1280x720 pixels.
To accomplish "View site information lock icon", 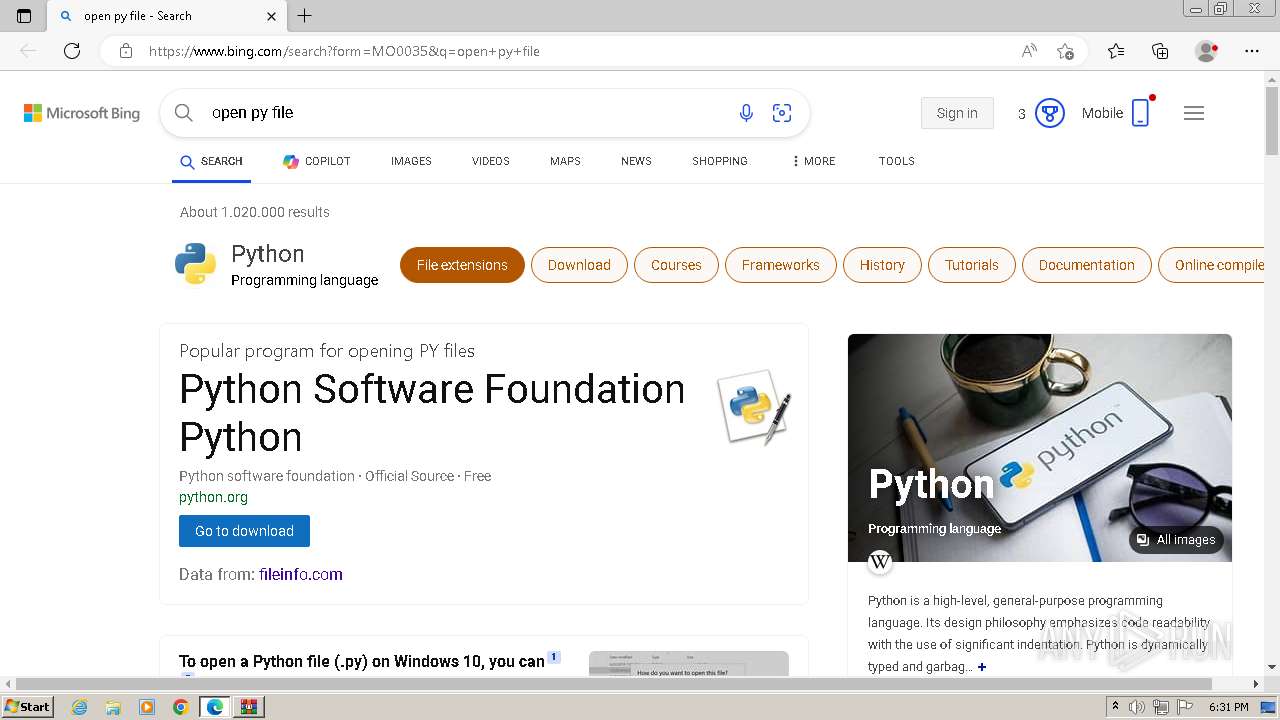I will [x=126, y=51].
